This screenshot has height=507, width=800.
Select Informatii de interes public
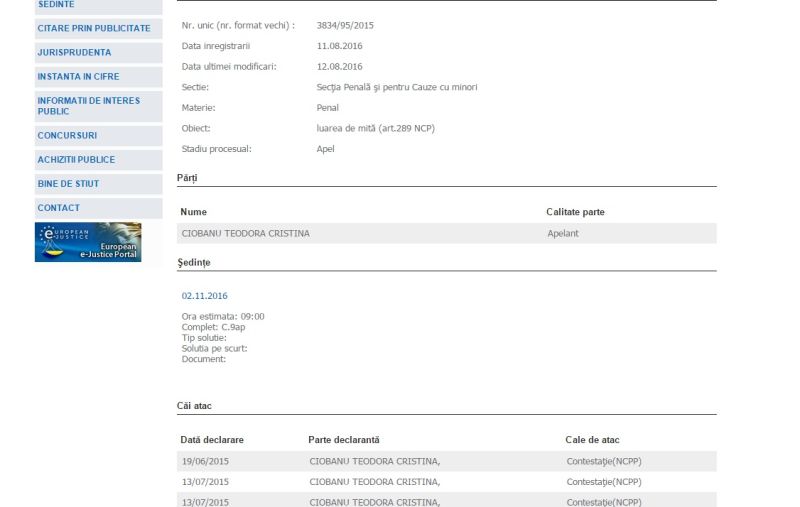point(88,106)
